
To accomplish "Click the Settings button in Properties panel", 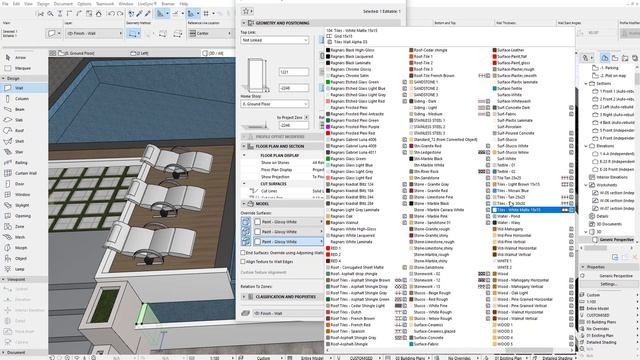I will (x=608, y=284).
